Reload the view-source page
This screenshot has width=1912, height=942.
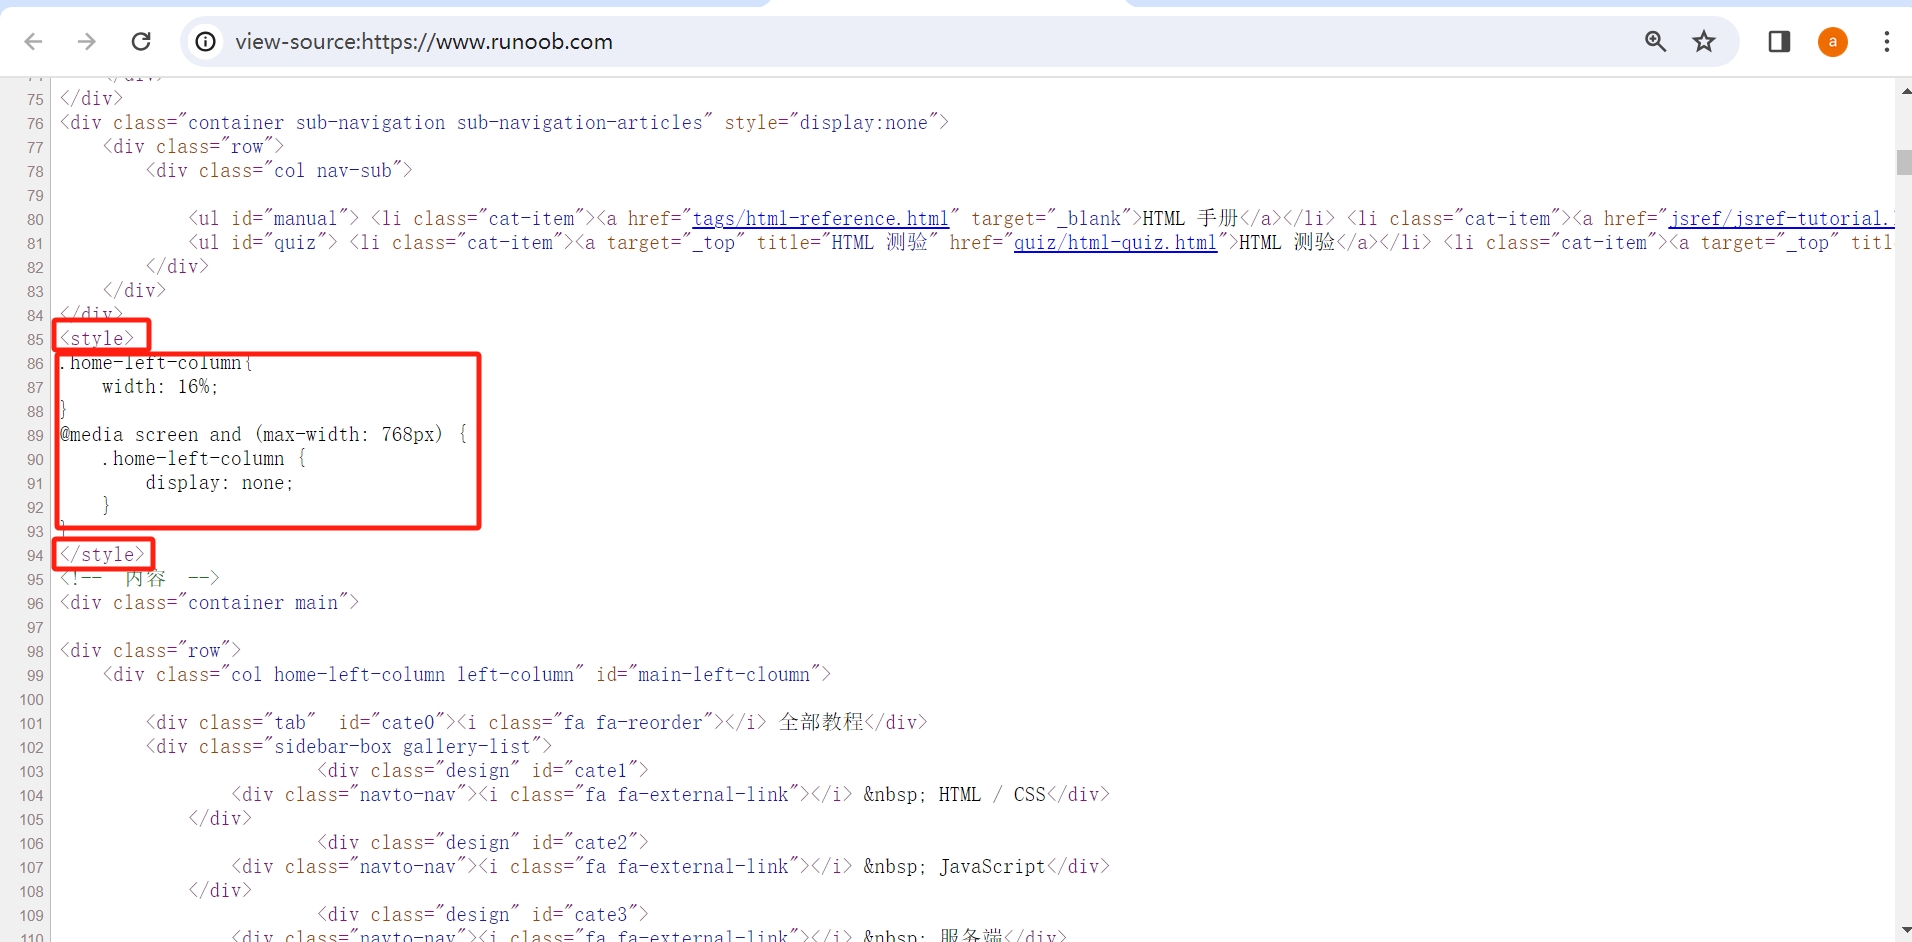pos(141,41)
